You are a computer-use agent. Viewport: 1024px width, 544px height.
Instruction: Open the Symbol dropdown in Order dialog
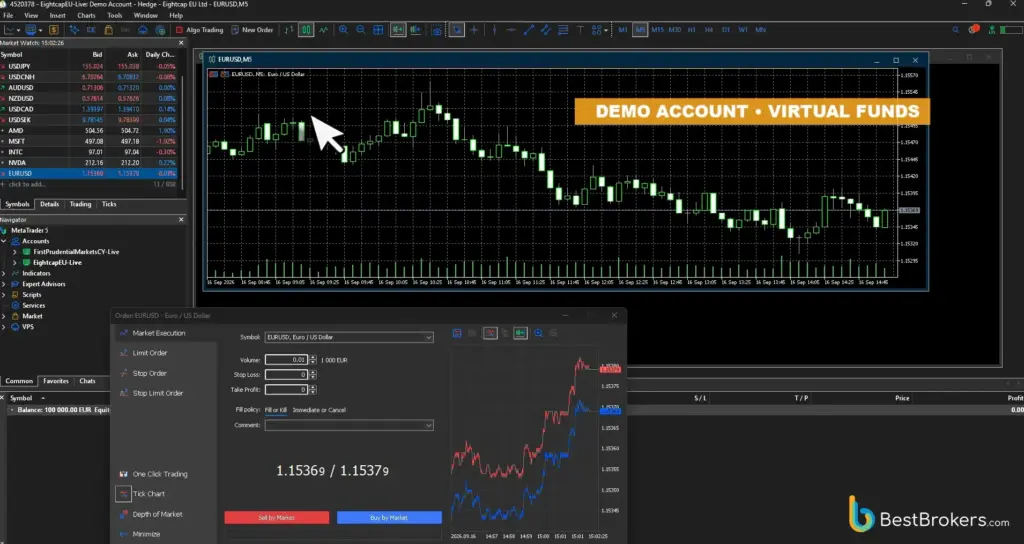pyautogui.click(x=428, y=338)
